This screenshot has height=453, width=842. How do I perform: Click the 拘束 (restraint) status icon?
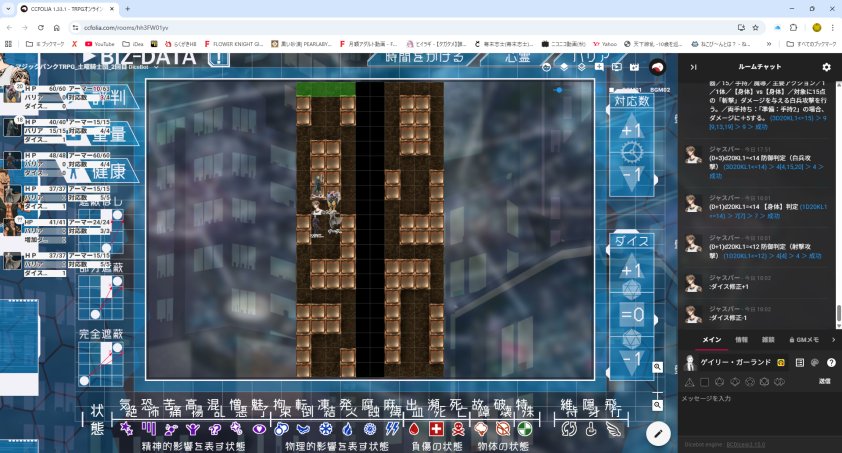[x=281, y=429]
